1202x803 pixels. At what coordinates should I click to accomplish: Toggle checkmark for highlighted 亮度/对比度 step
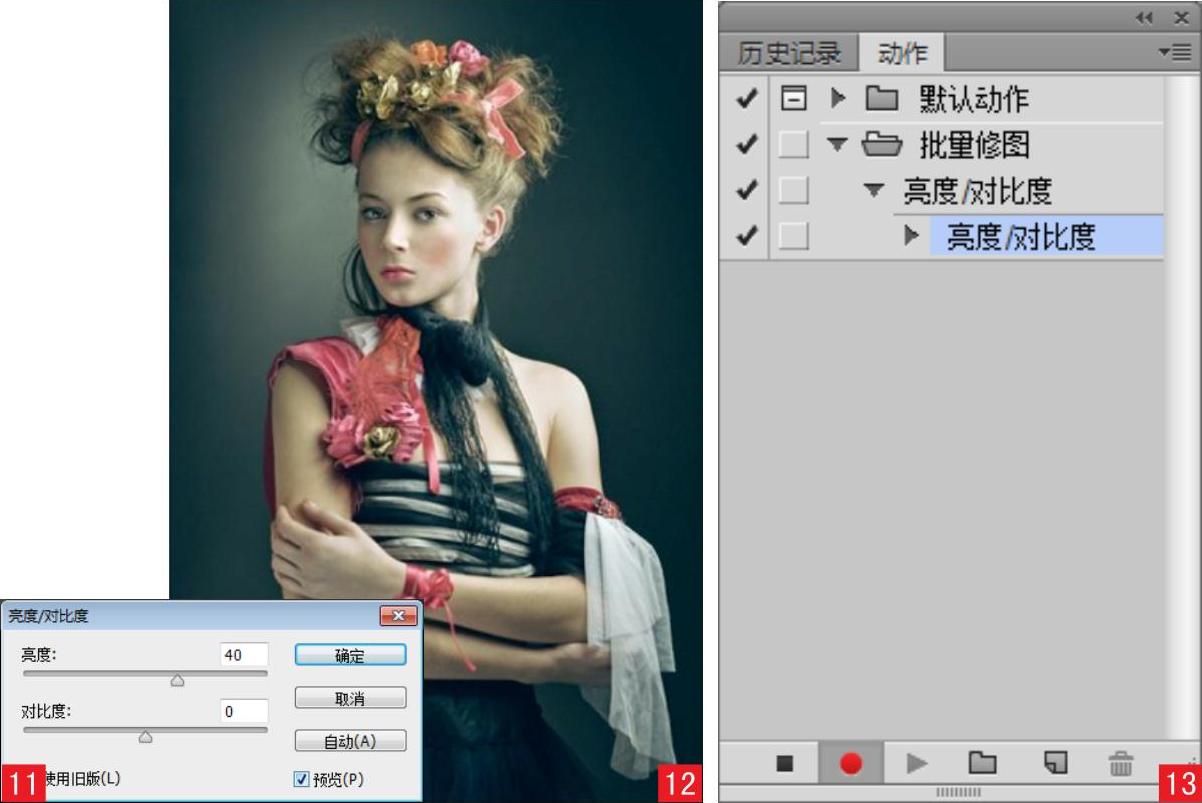click(x=745, y=237)
